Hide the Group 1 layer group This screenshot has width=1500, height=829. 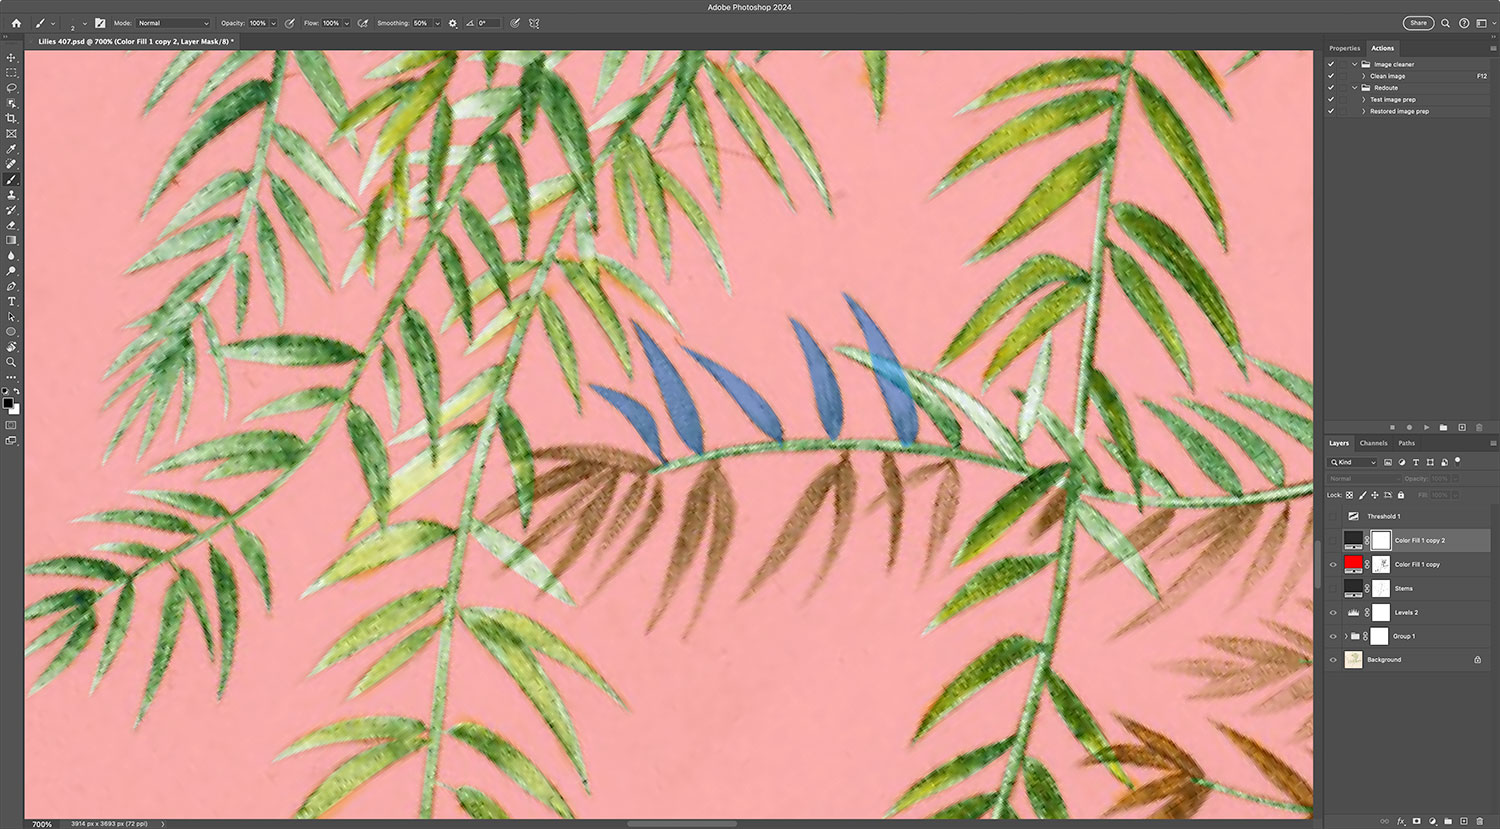tap(1333, 636)
